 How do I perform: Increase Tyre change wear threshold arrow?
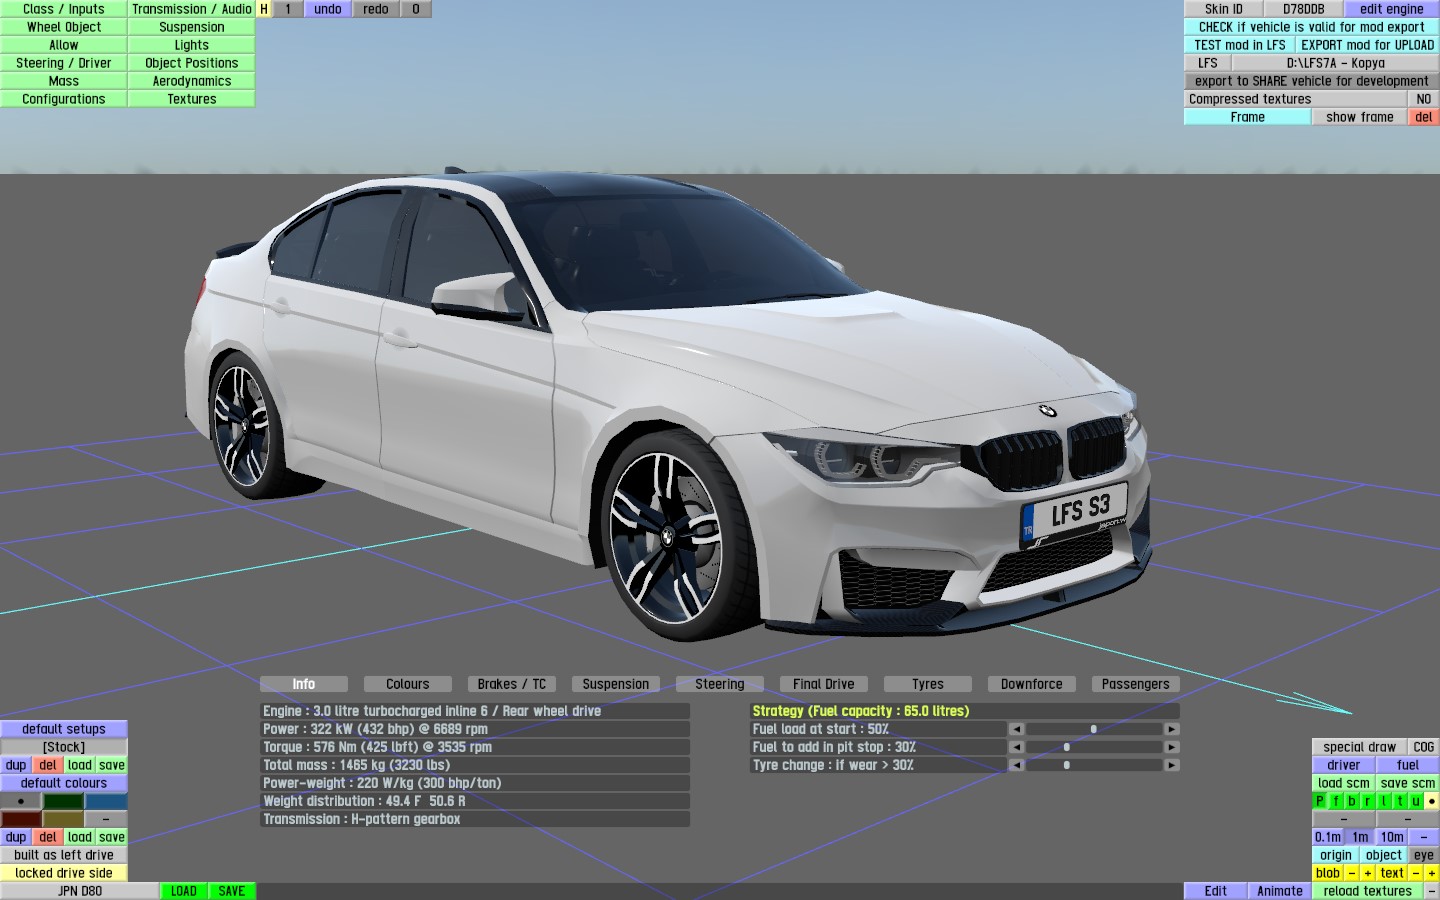[x=1172, y=765]
